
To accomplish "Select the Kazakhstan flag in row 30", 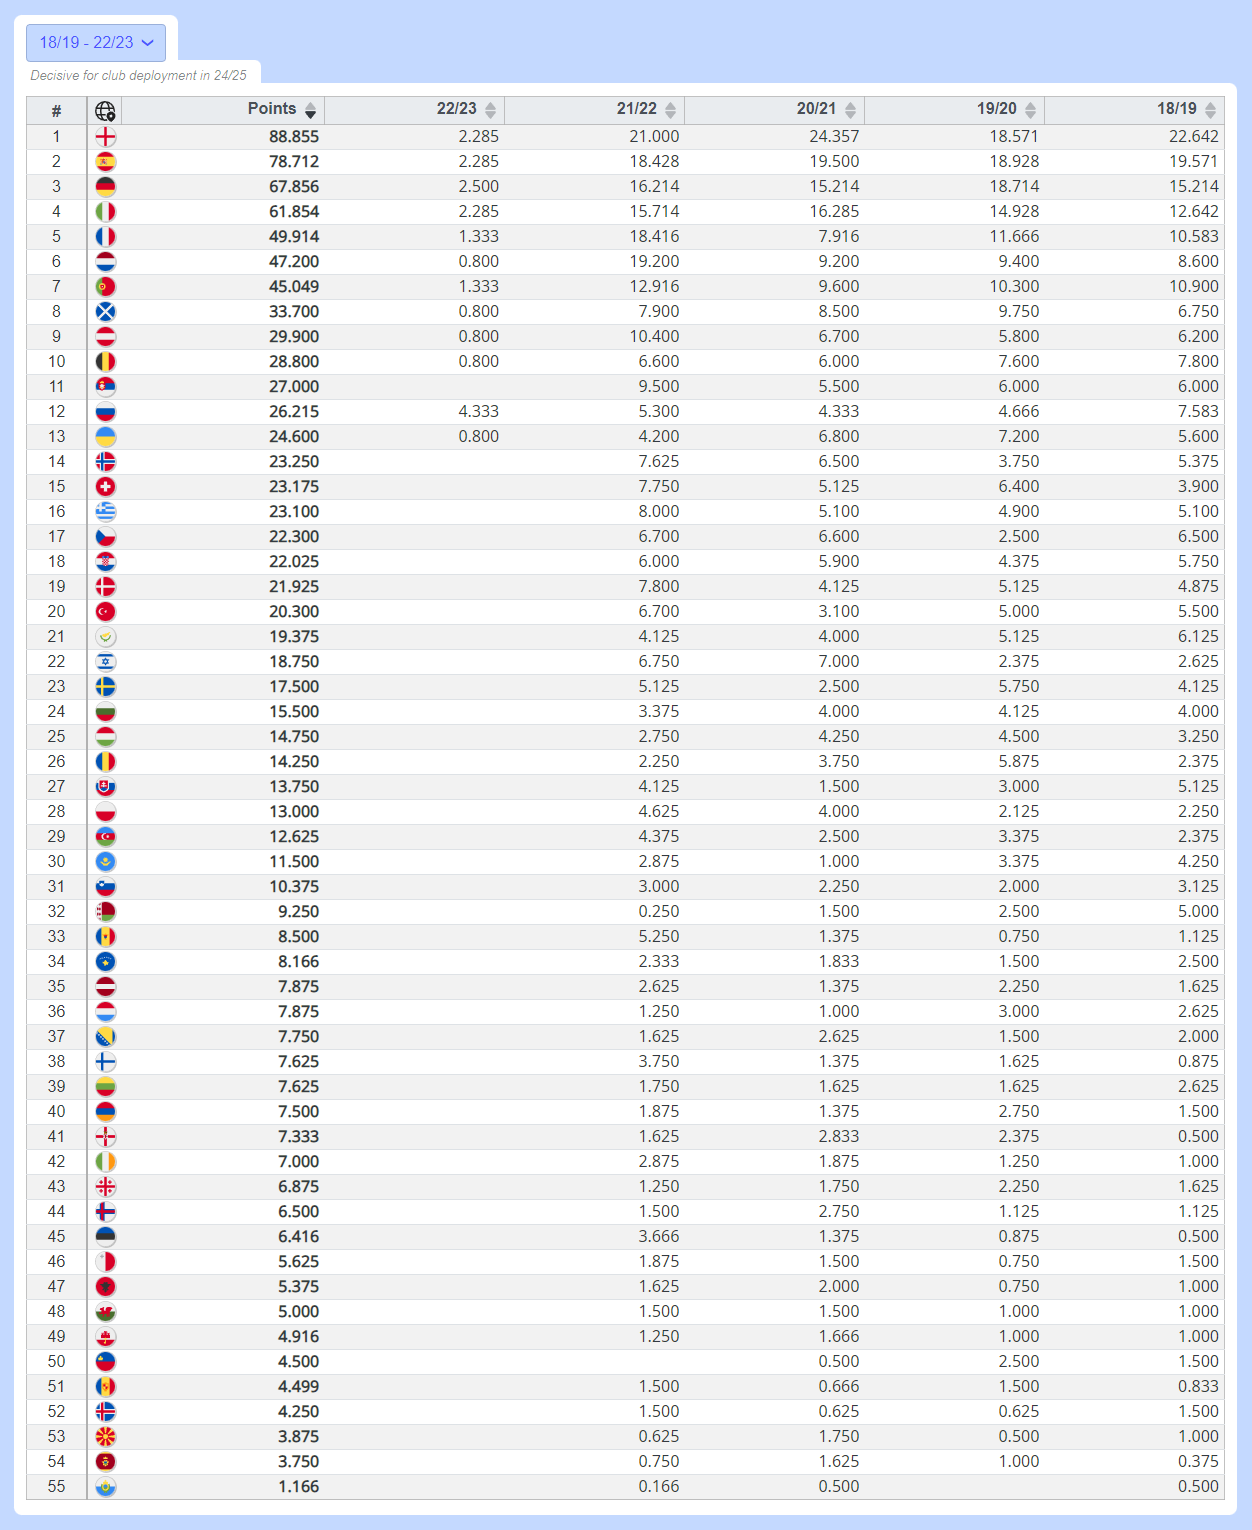I will click(105, 862).
